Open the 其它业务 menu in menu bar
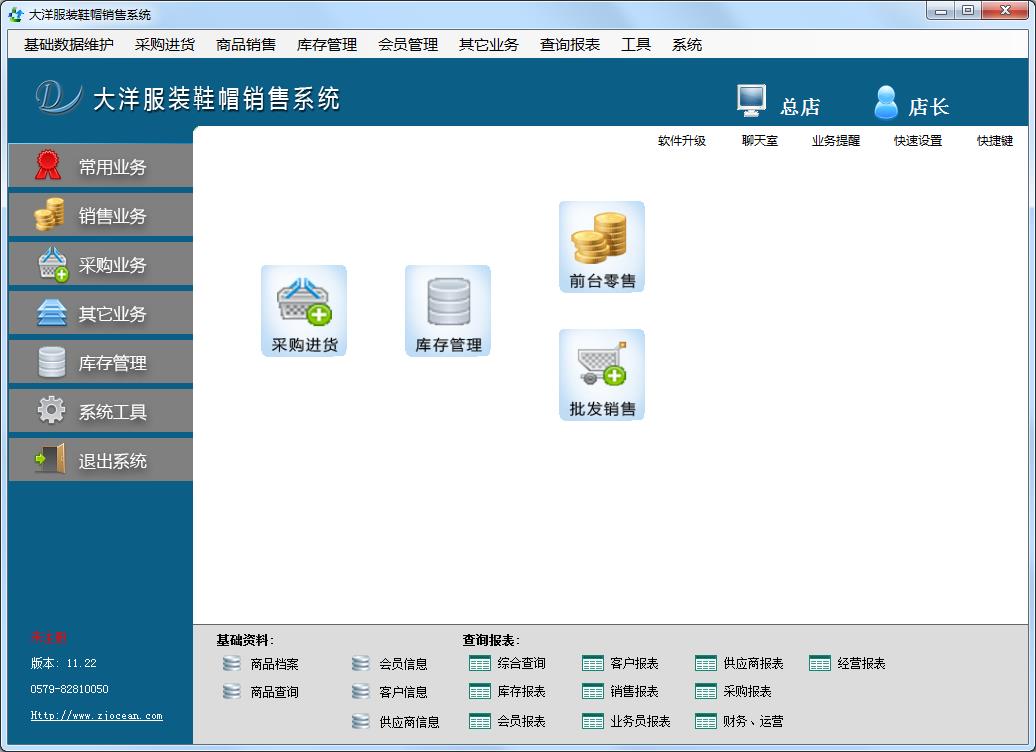This screenshot has width=1036, height=752. click(x=489, y=44)
